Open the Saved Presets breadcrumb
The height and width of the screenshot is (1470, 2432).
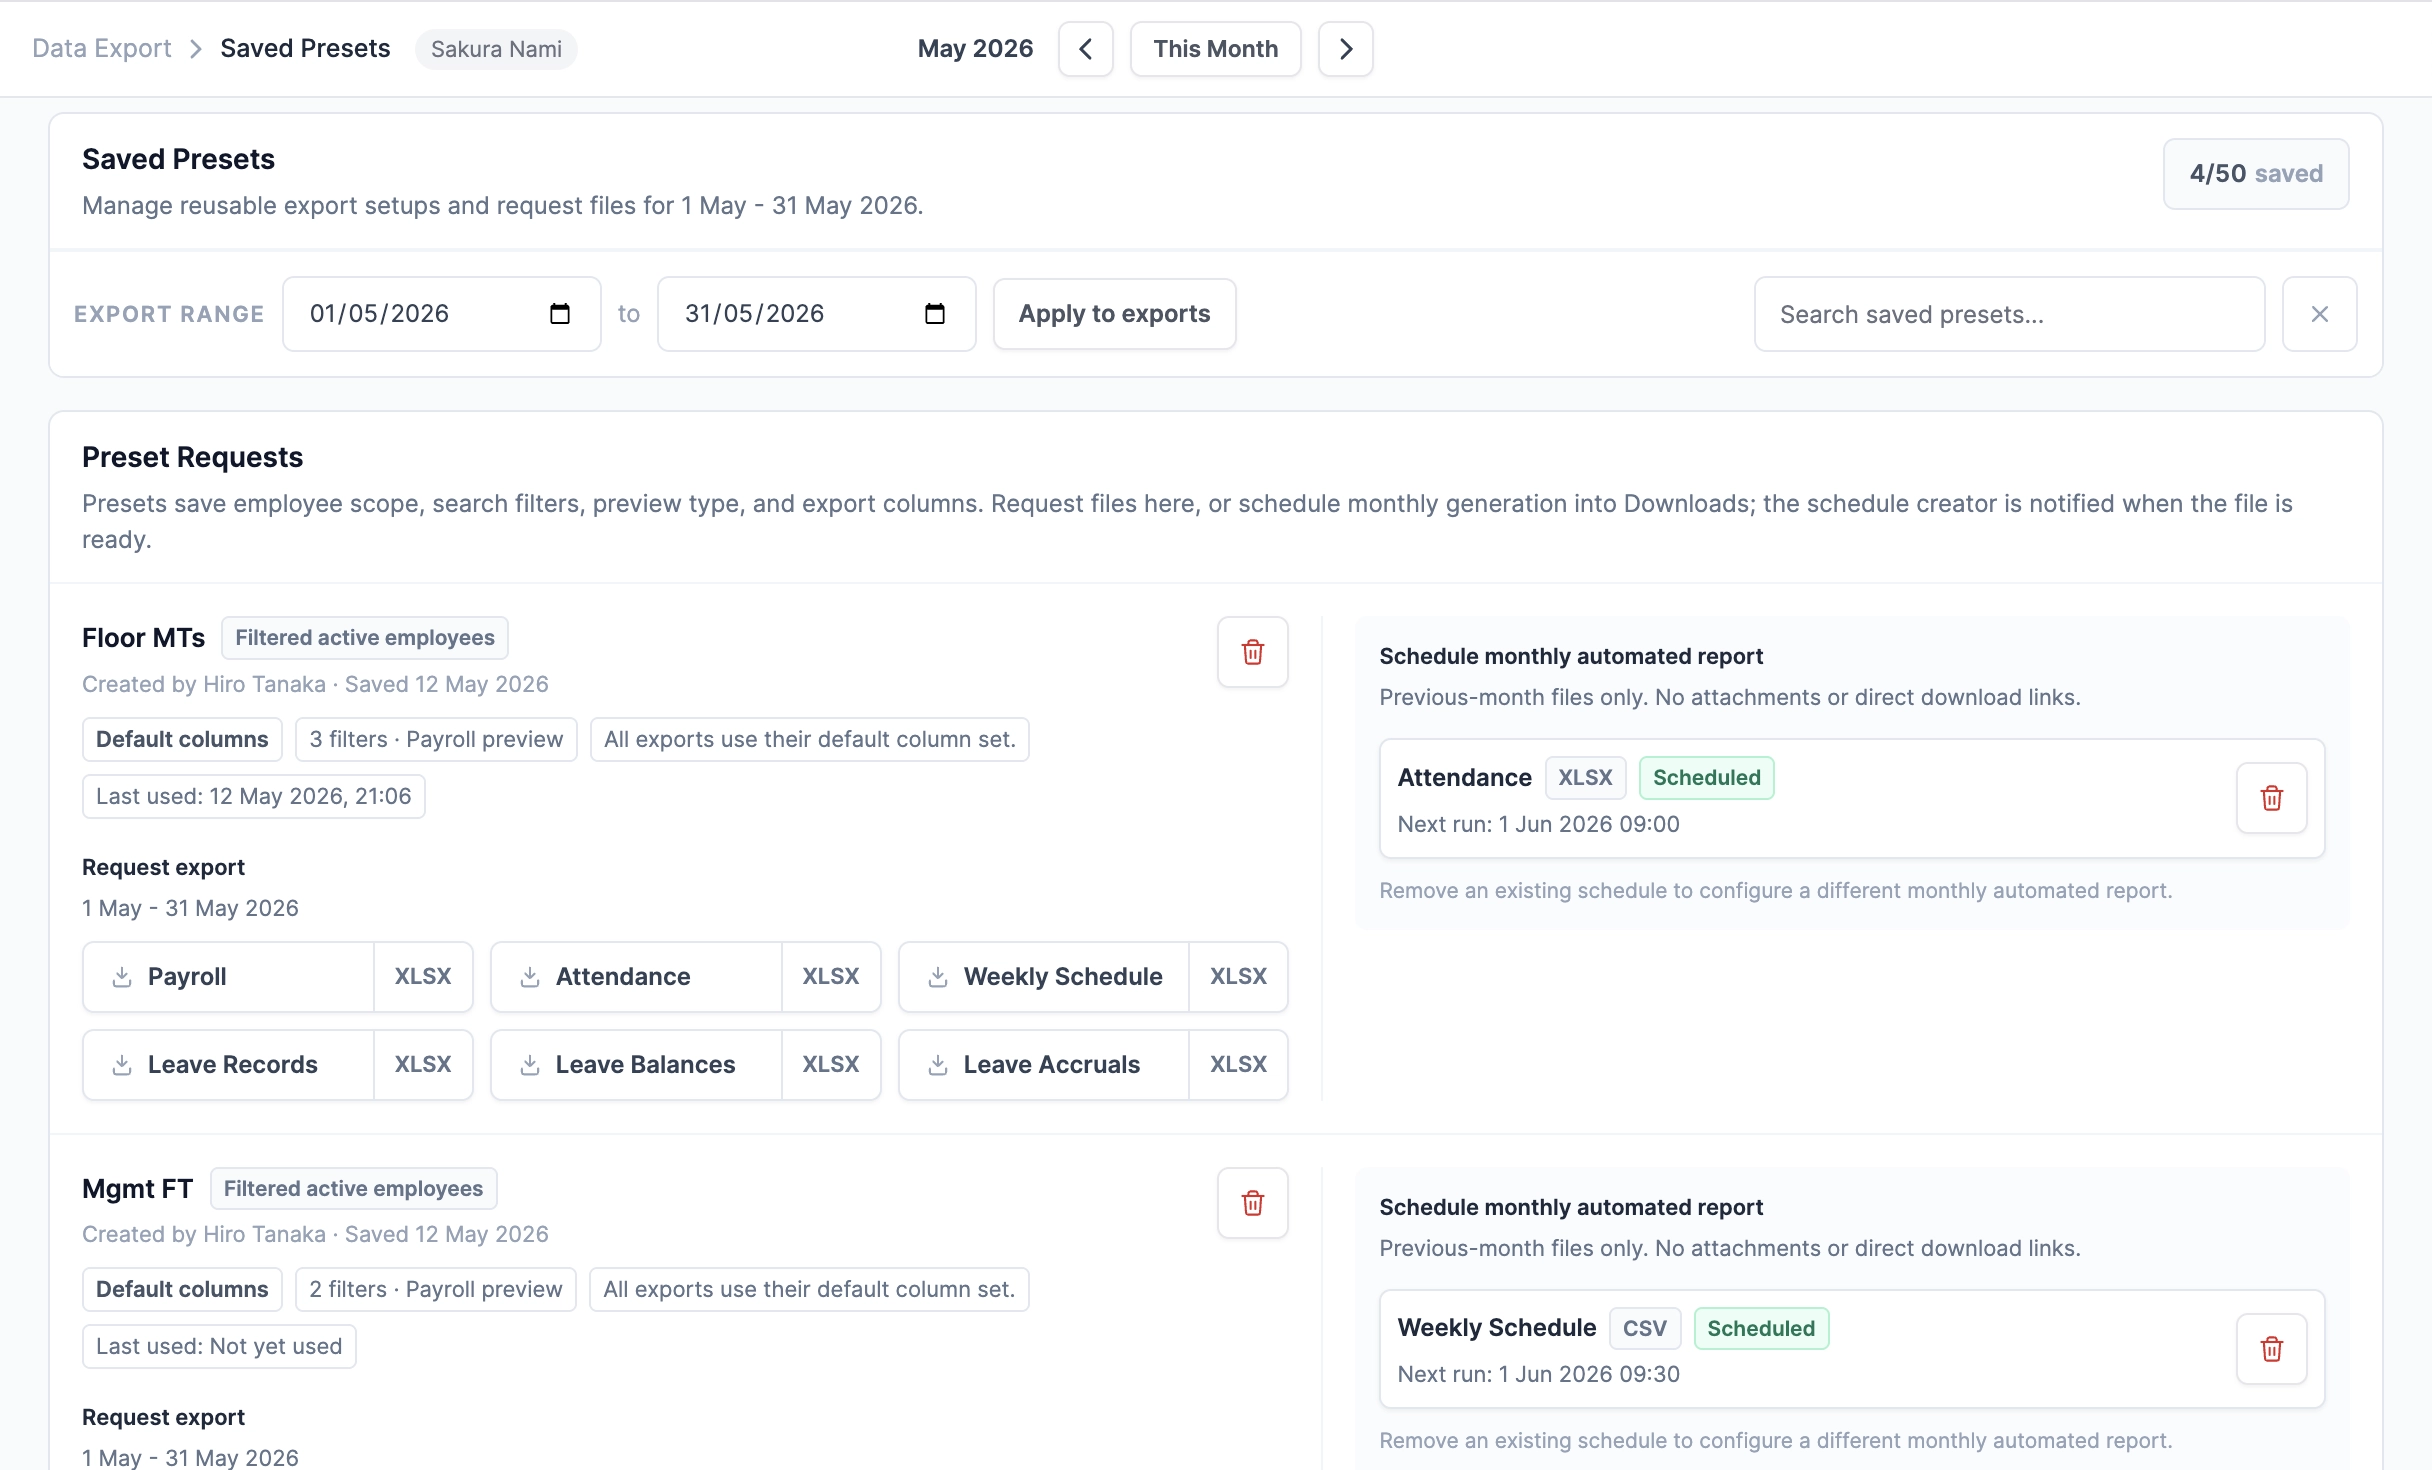(x=305, y=49)
